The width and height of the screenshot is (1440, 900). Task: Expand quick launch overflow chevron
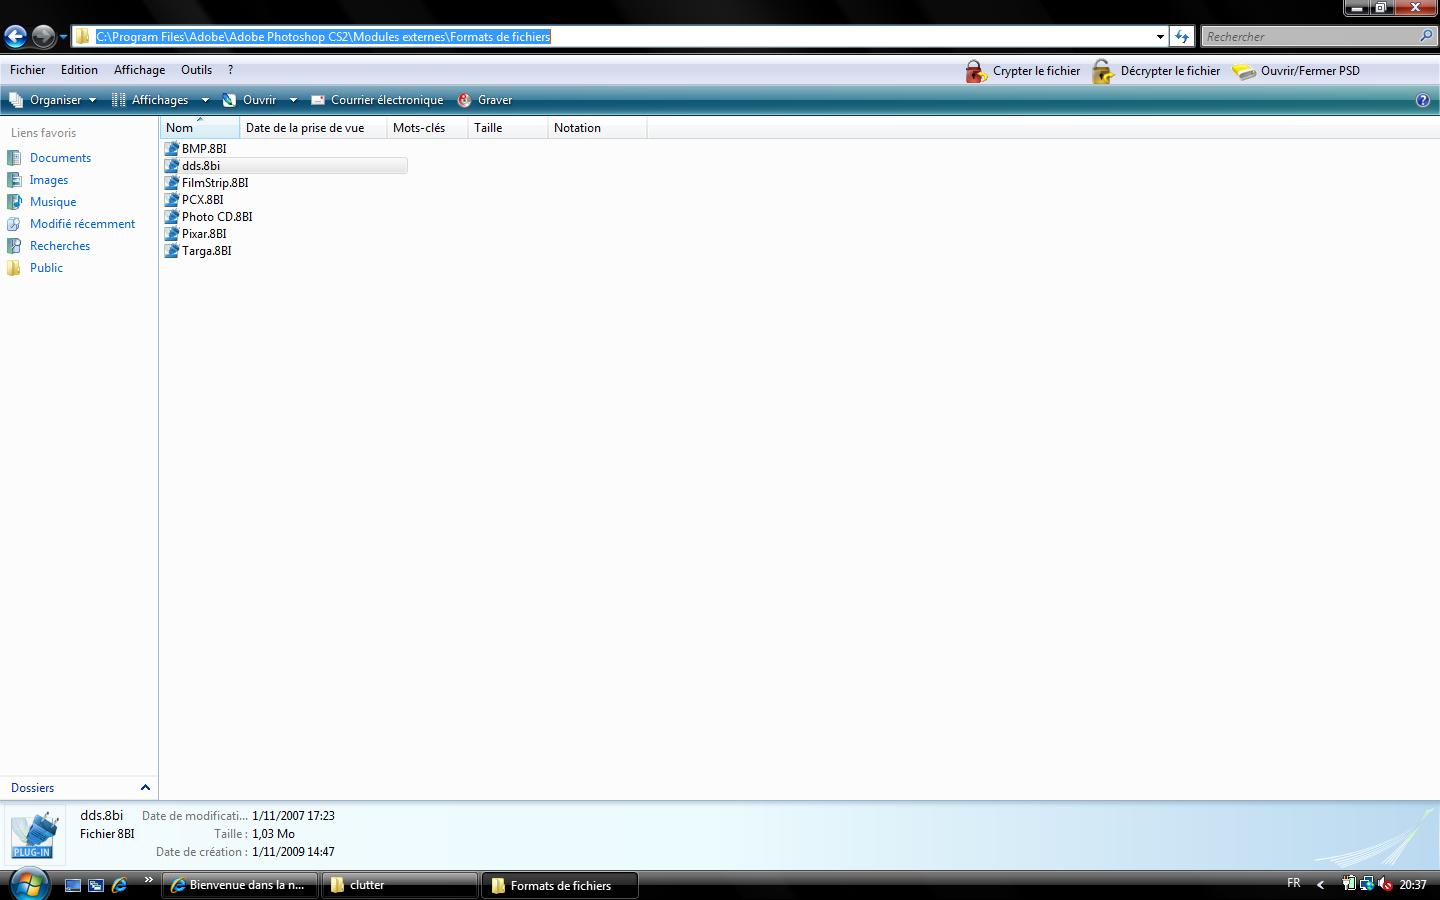pos(149,881)
